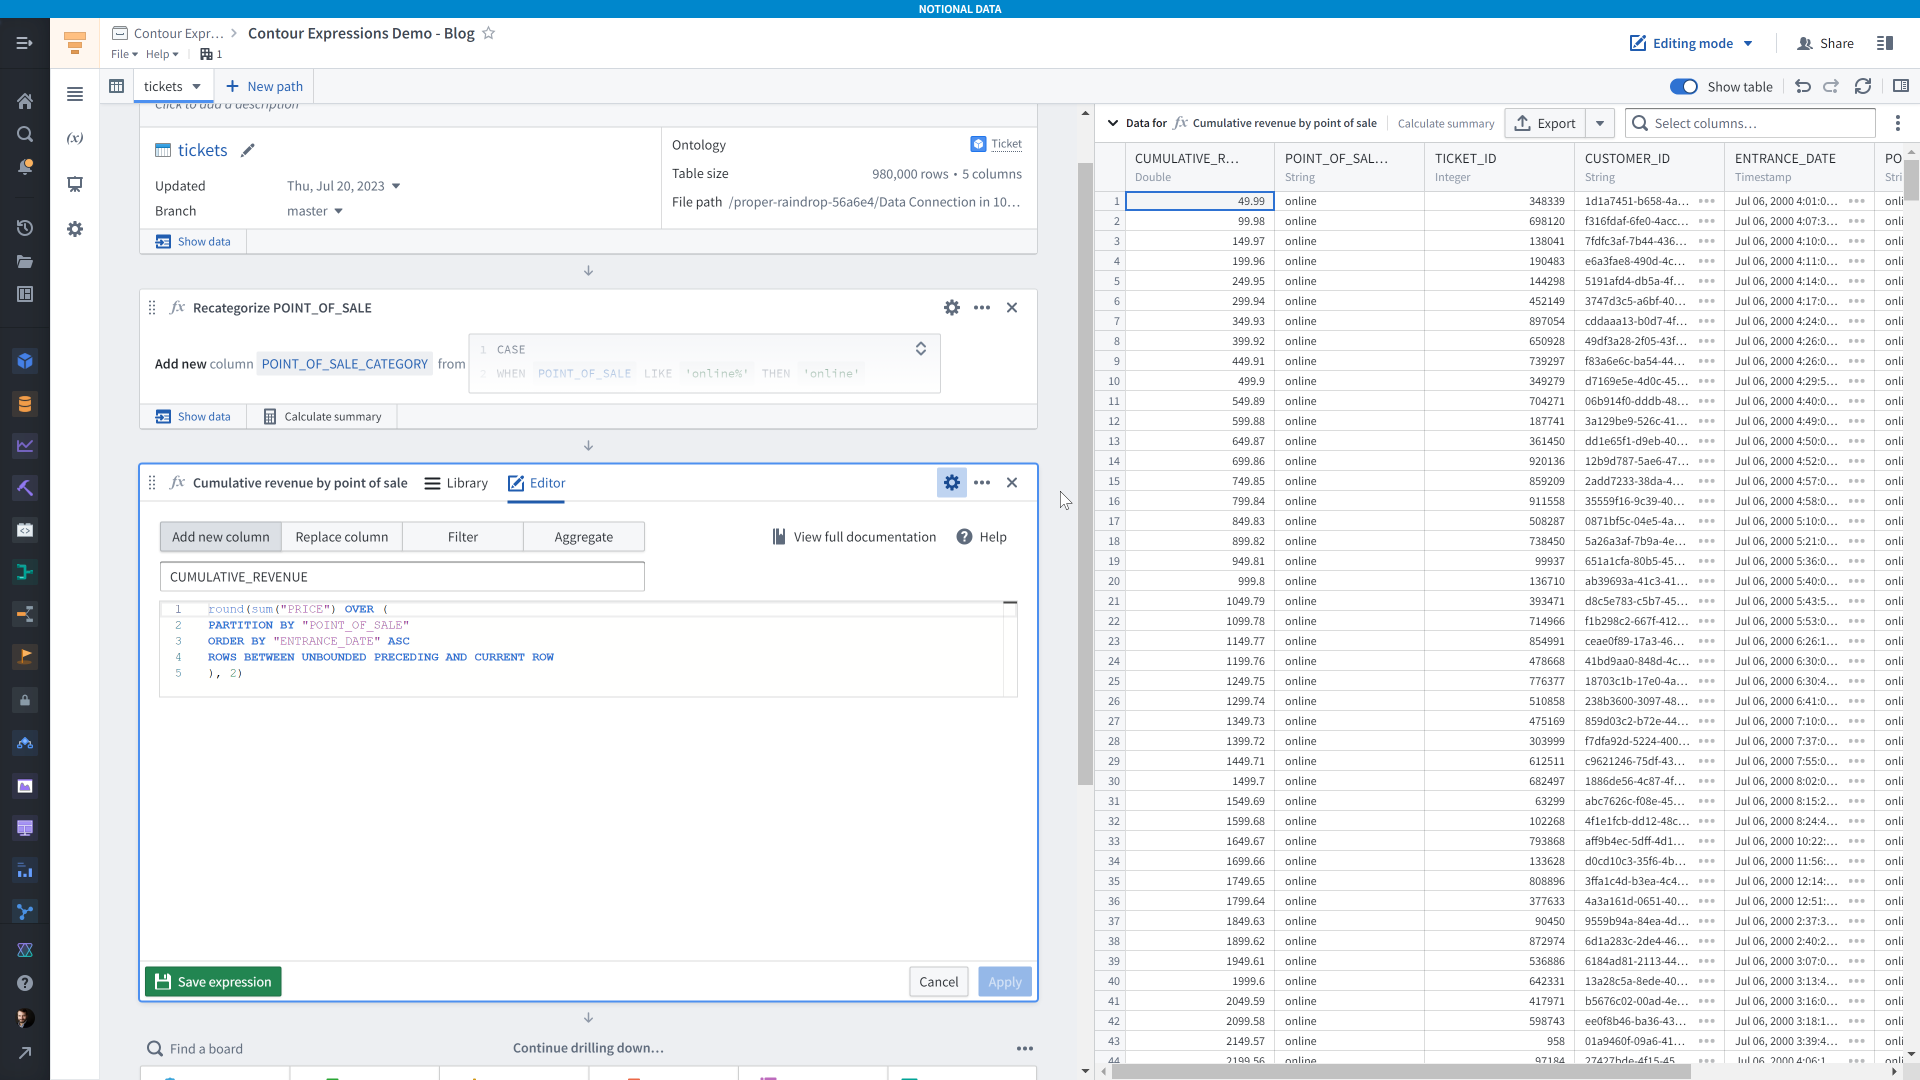This screenshot has height=1080, width=1920.
Task: Expand the CASE expression editor
Action: tap(921, 349)
